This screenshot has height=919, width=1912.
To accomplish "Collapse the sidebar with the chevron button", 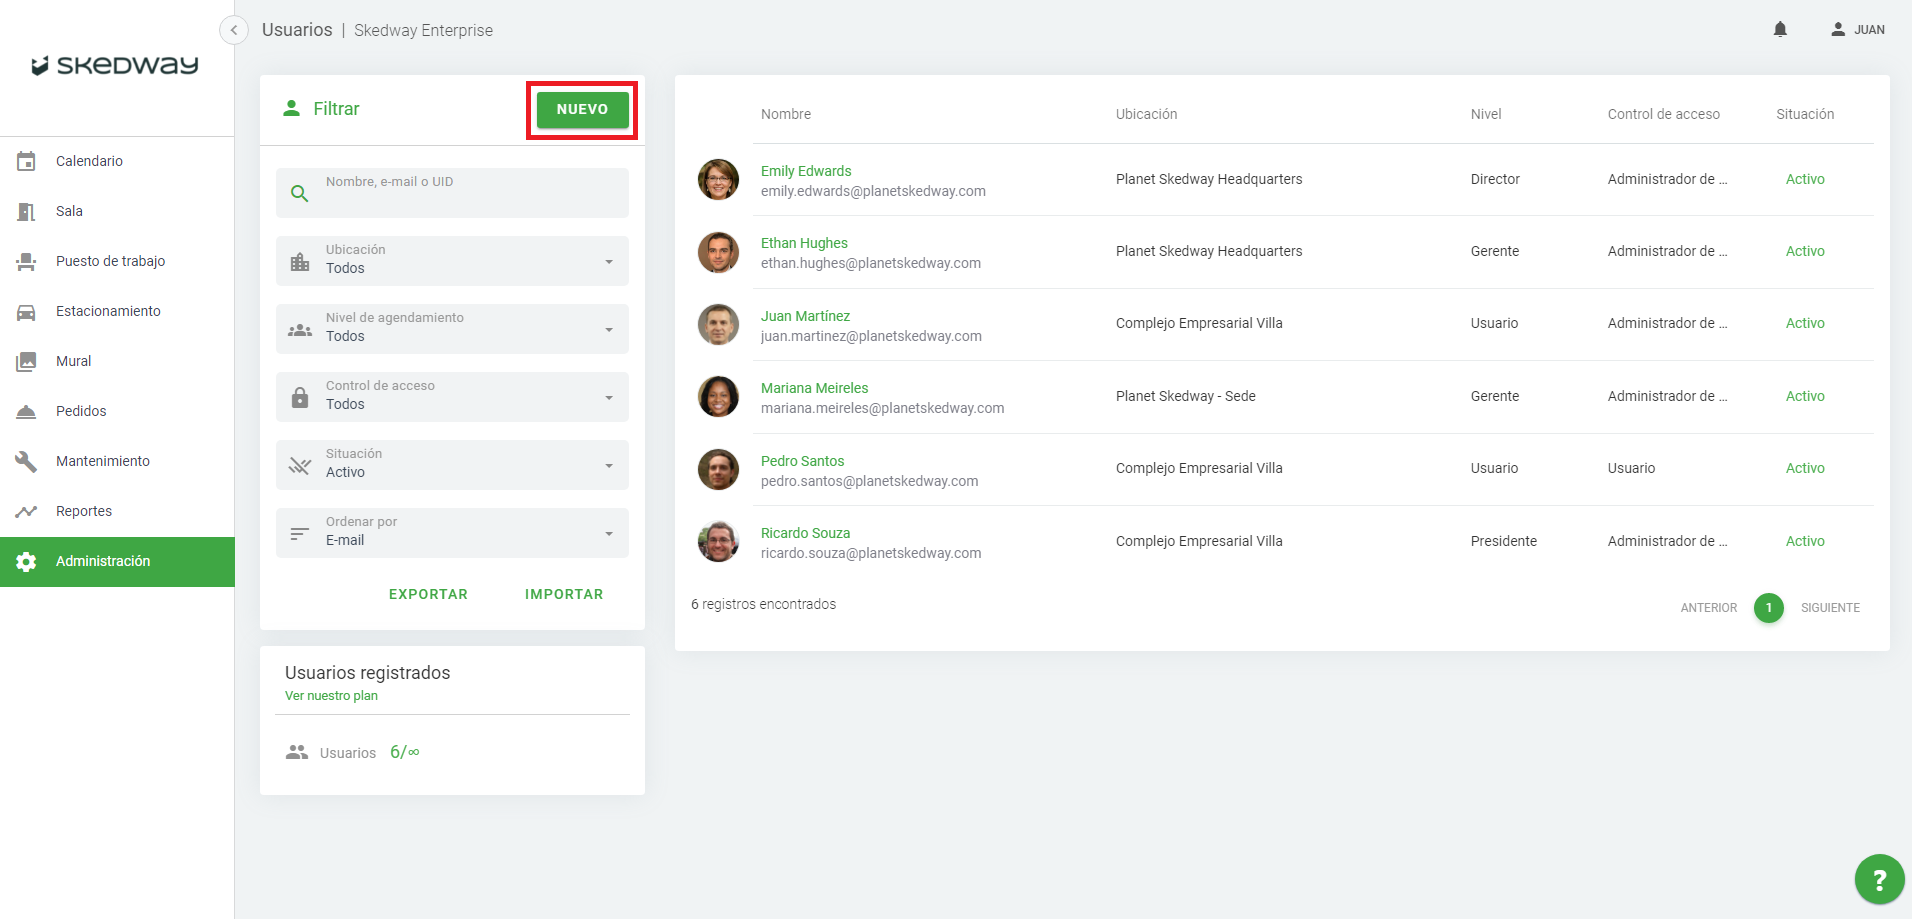I will (234, 30).
